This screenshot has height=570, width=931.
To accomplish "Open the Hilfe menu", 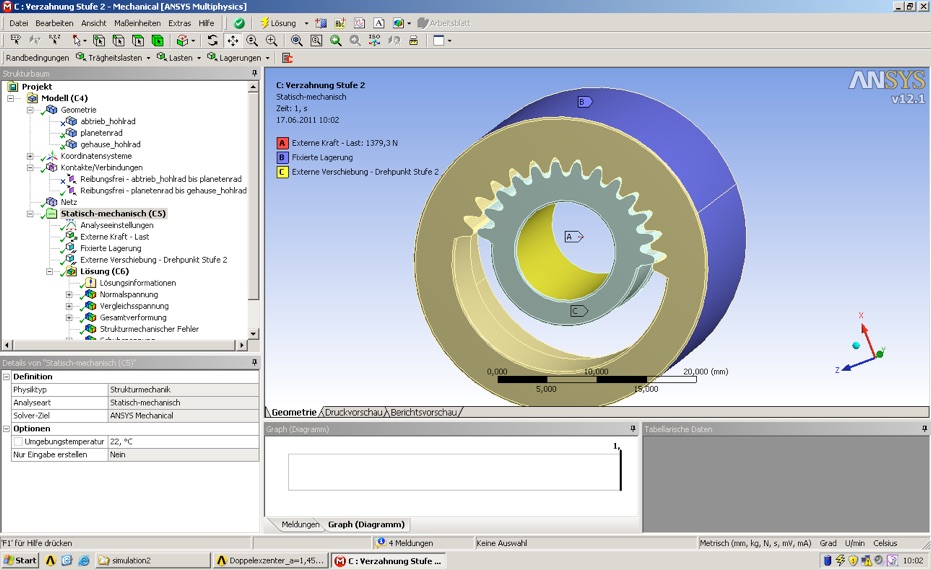I will pyautogui.click(x=206, y=23).
